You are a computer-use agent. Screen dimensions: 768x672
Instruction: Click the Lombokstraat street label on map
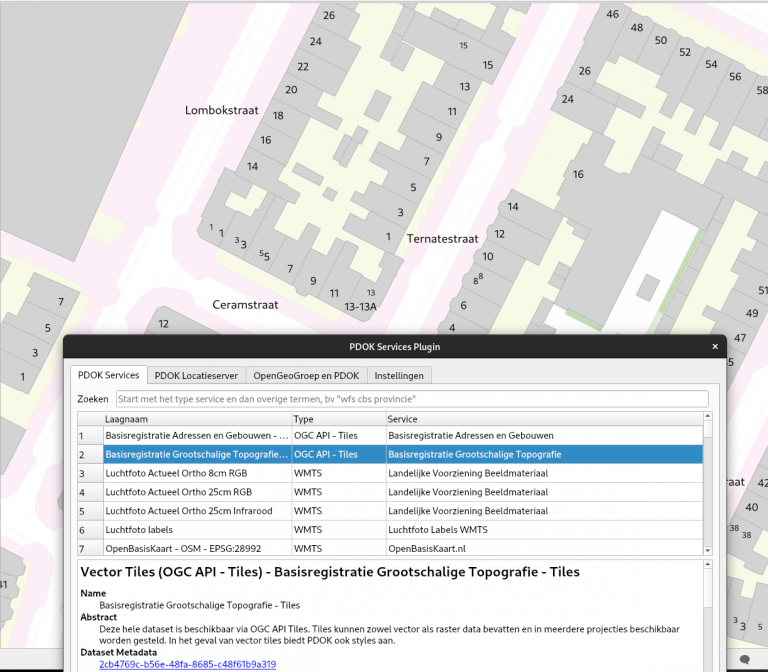point(221,110)
